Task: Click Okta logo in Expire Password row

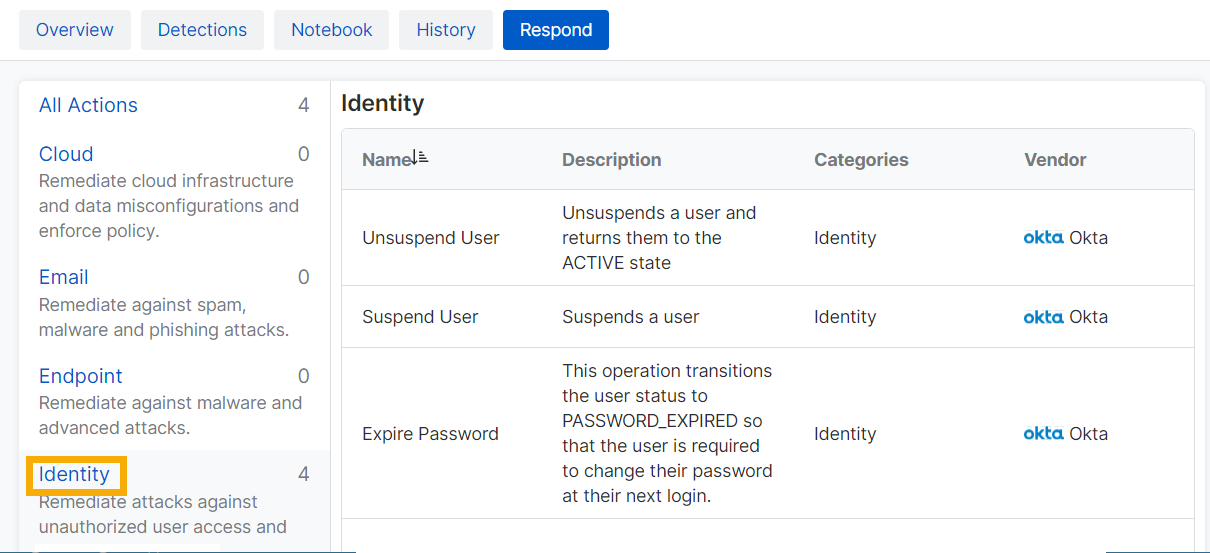Action: coord(1043,434)
